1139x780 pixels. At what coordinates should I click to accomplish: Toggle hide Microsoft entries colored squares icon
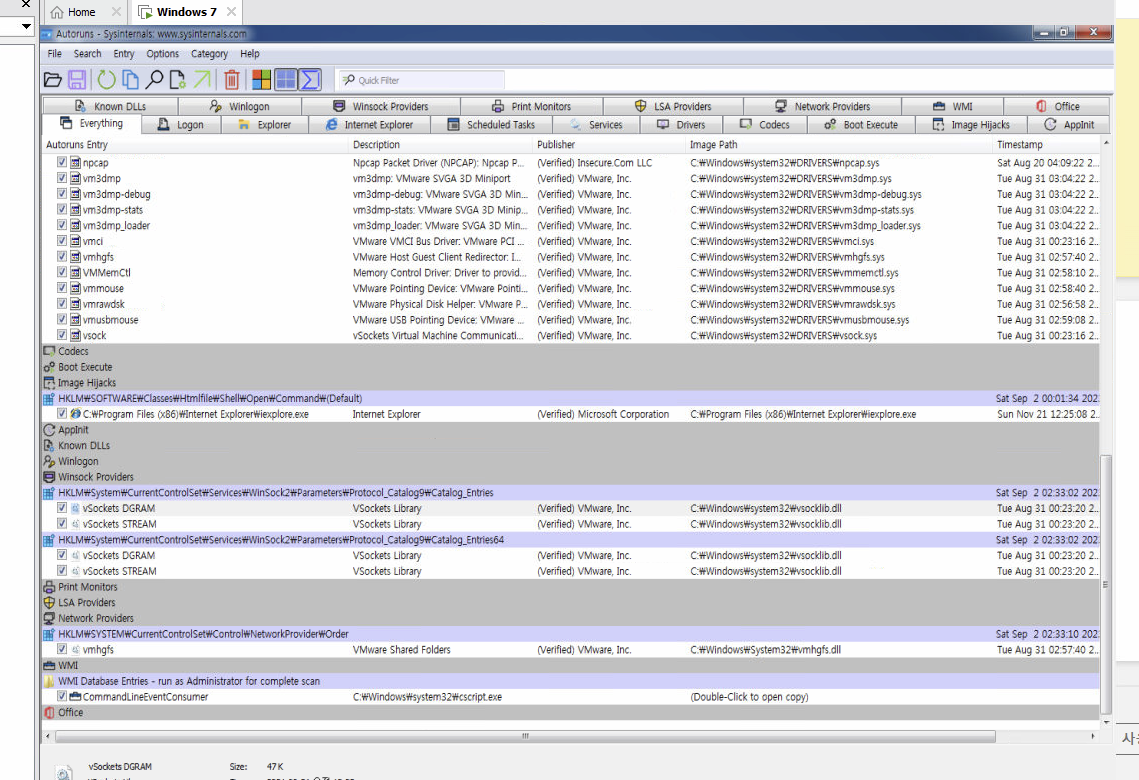(x=262, y=80)
